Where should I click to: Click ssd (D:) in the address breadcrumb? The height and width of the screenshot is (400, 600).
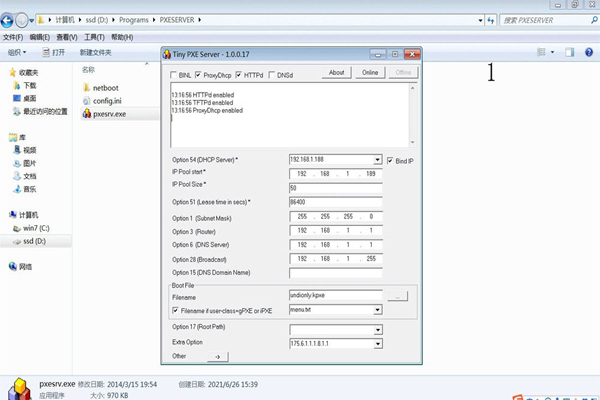96,20
